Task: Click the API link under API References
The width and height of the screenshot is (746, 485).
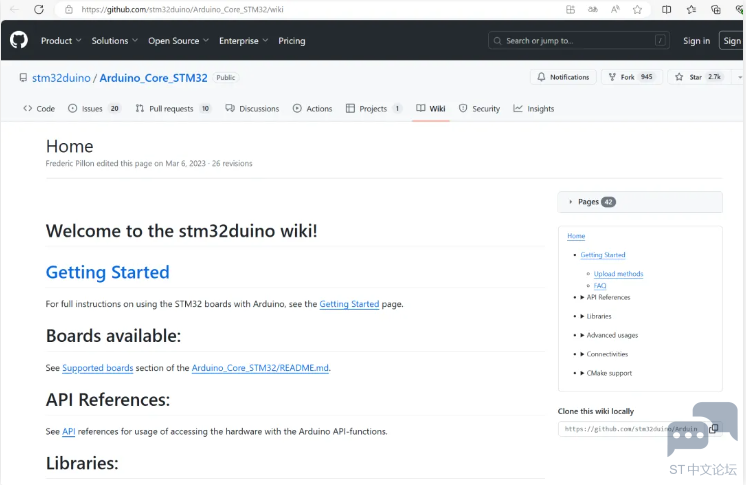Action: (69, 432)
